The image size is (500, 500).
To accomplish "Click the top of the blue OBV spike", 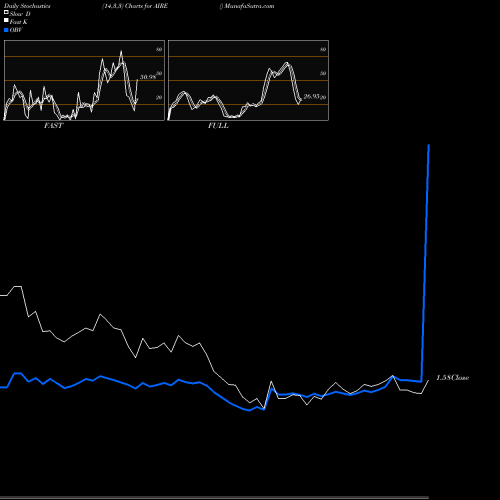I will click(429, 145).
